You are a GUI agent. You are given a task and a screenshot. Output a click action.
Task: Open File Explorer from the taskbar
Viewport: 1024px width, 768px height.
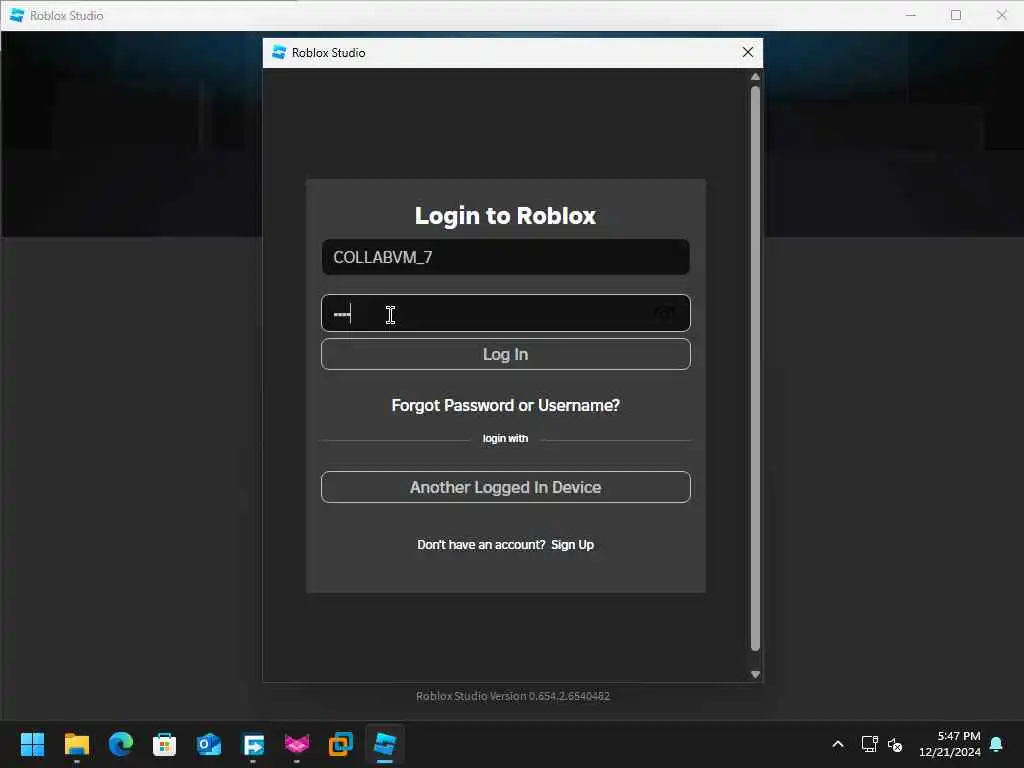point(76,744)
